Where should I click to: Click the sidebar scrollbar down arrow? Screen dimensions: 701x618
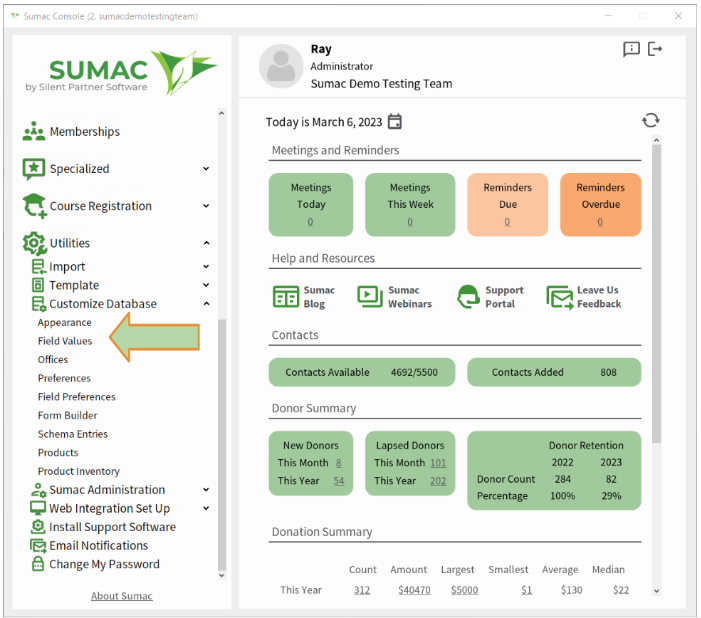click(222, 576)
